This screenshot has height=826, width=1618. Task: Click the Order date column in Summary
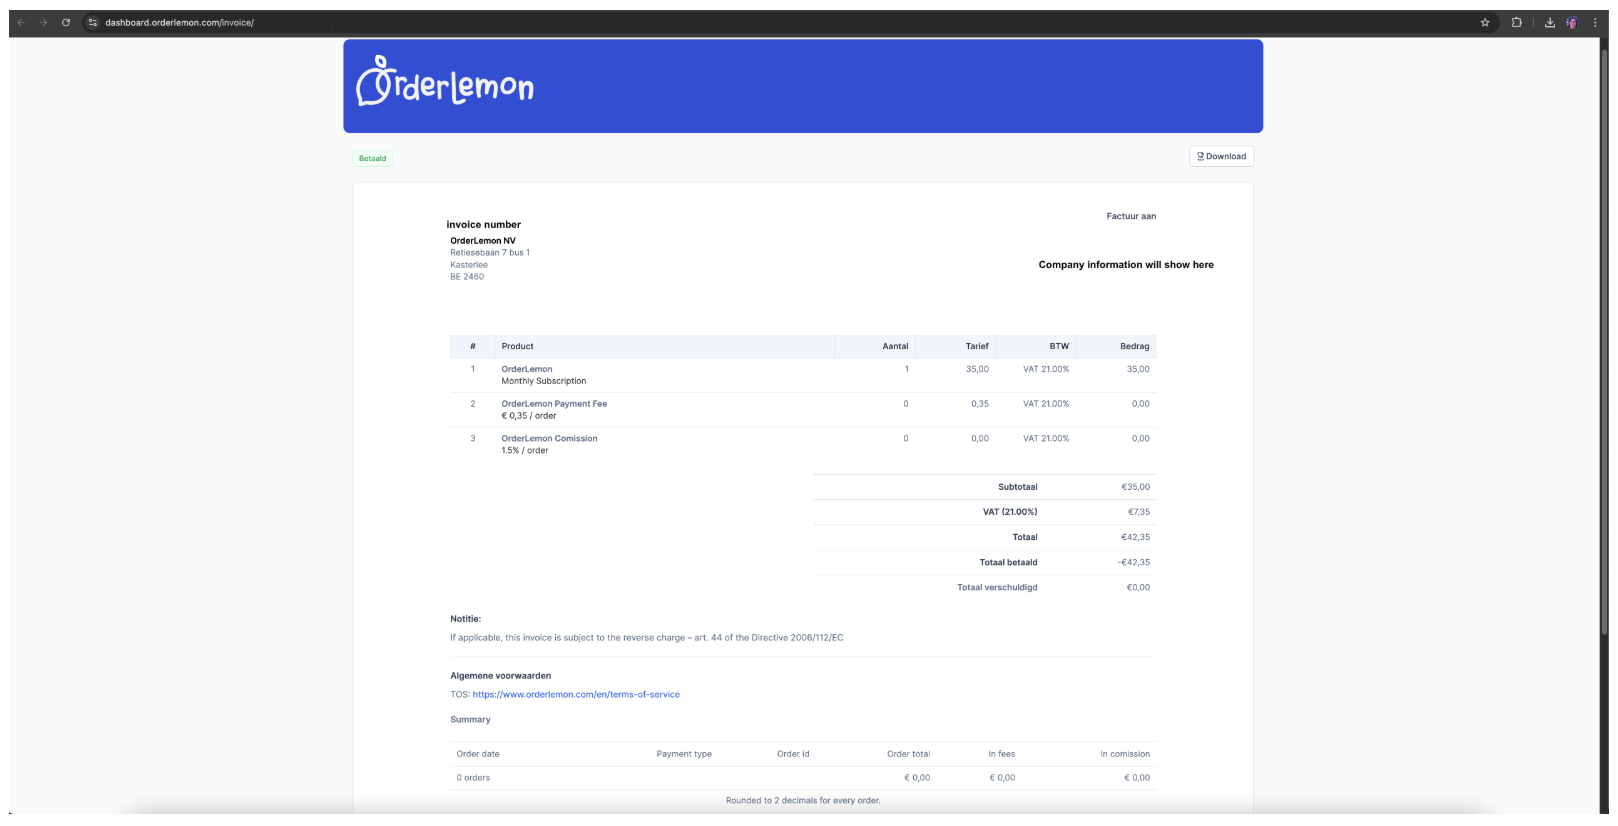pos(478,754)
